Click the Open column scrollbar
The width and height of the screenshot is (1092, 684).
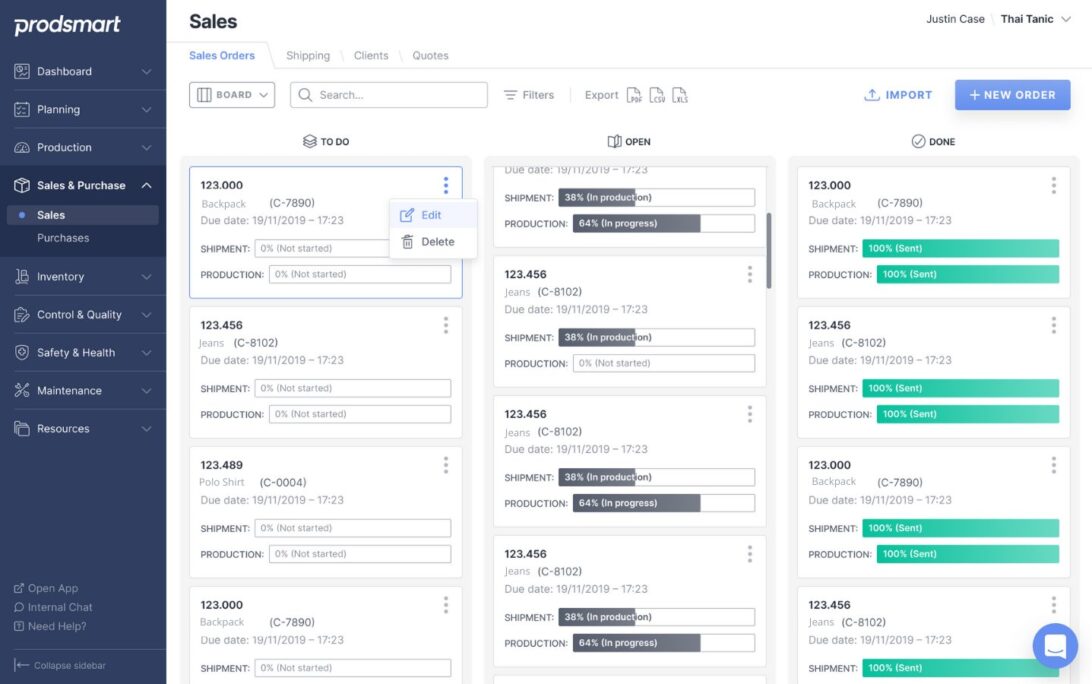(769, 251)
